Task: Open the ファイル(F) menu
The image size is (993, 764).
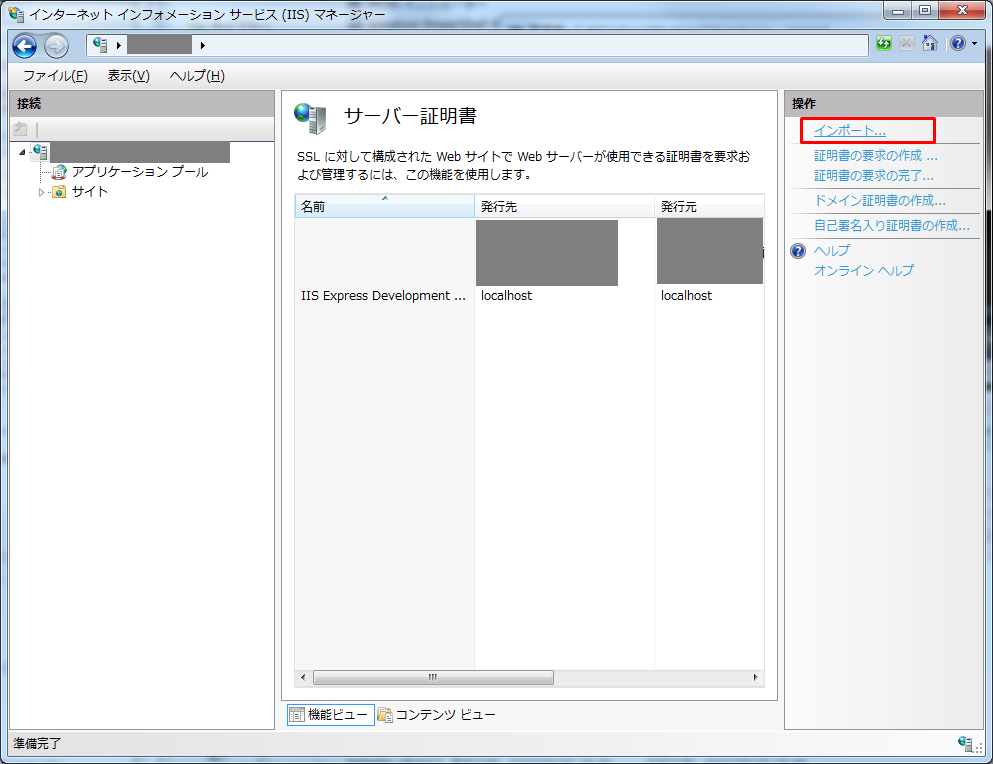Action: [56, 76]
